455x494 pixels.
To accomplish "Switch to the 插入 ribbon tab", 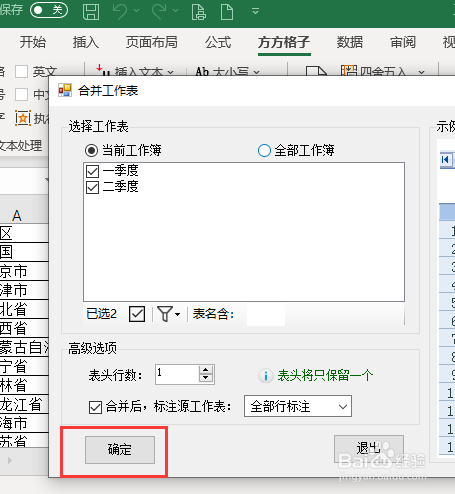I will coord(86,42).
